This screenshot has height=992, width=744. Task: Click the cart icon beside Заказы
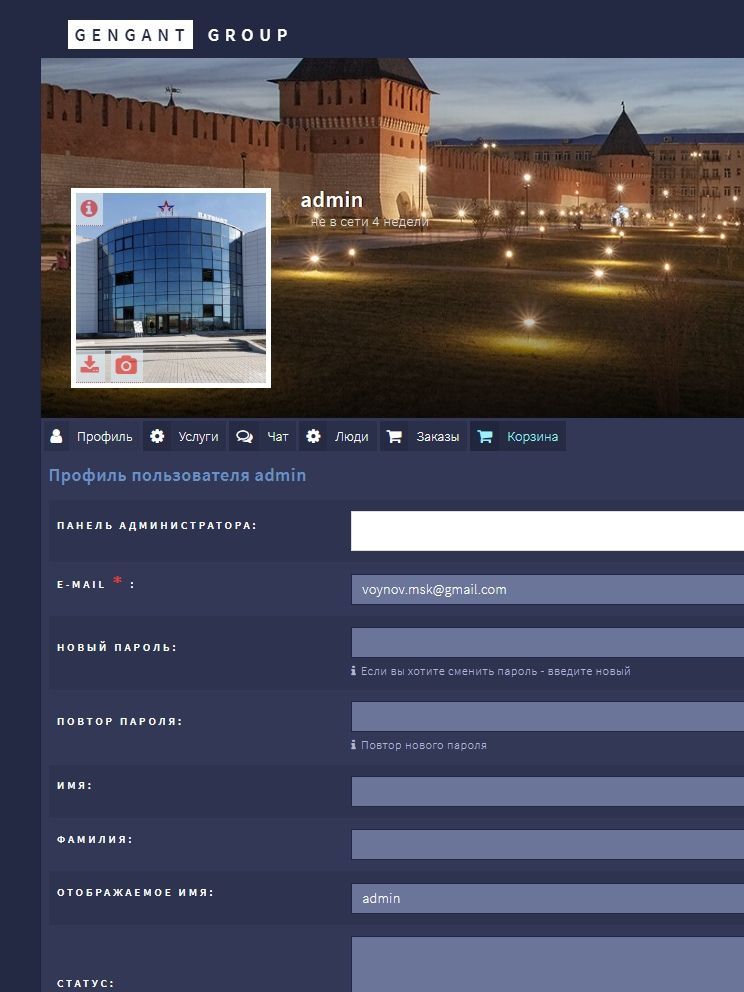[x=394, y=437]
